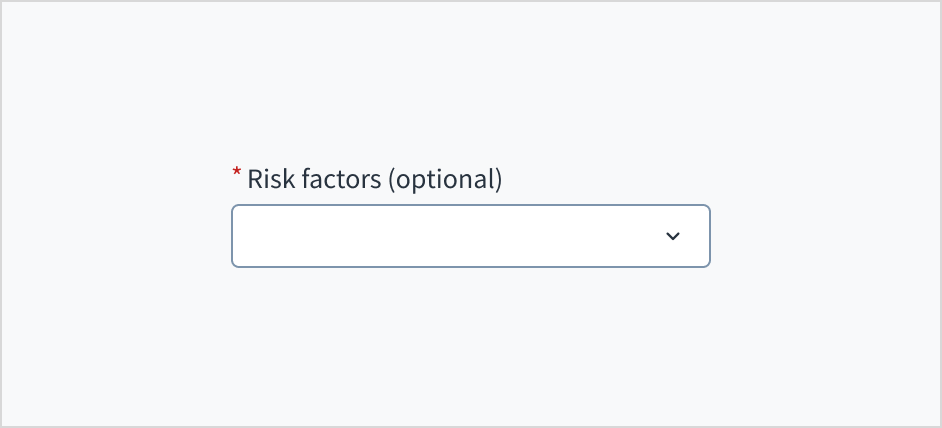Image resolution: width=942 pixels, height=428 pixels.
Task: Click the red asterisk before Risk factors
Action: click(x=237, y=175)
